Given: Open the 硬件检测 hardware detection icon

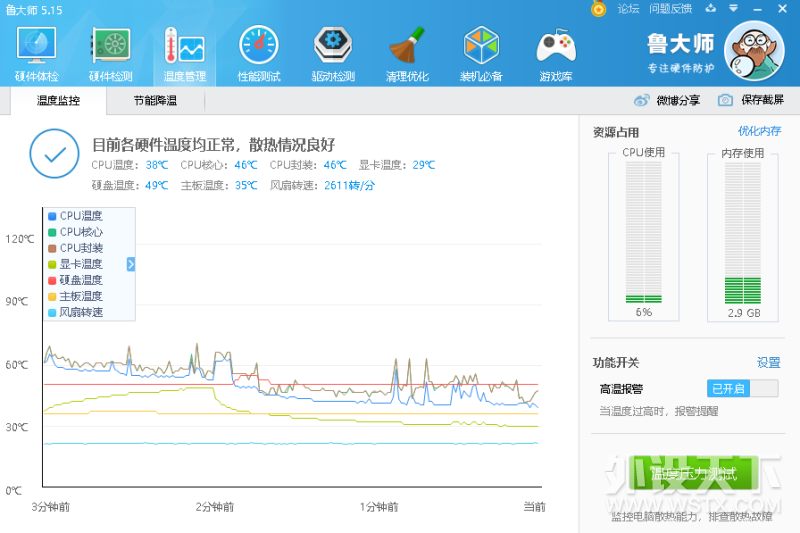Looking at the screenshot, I should tap(111, 46).
